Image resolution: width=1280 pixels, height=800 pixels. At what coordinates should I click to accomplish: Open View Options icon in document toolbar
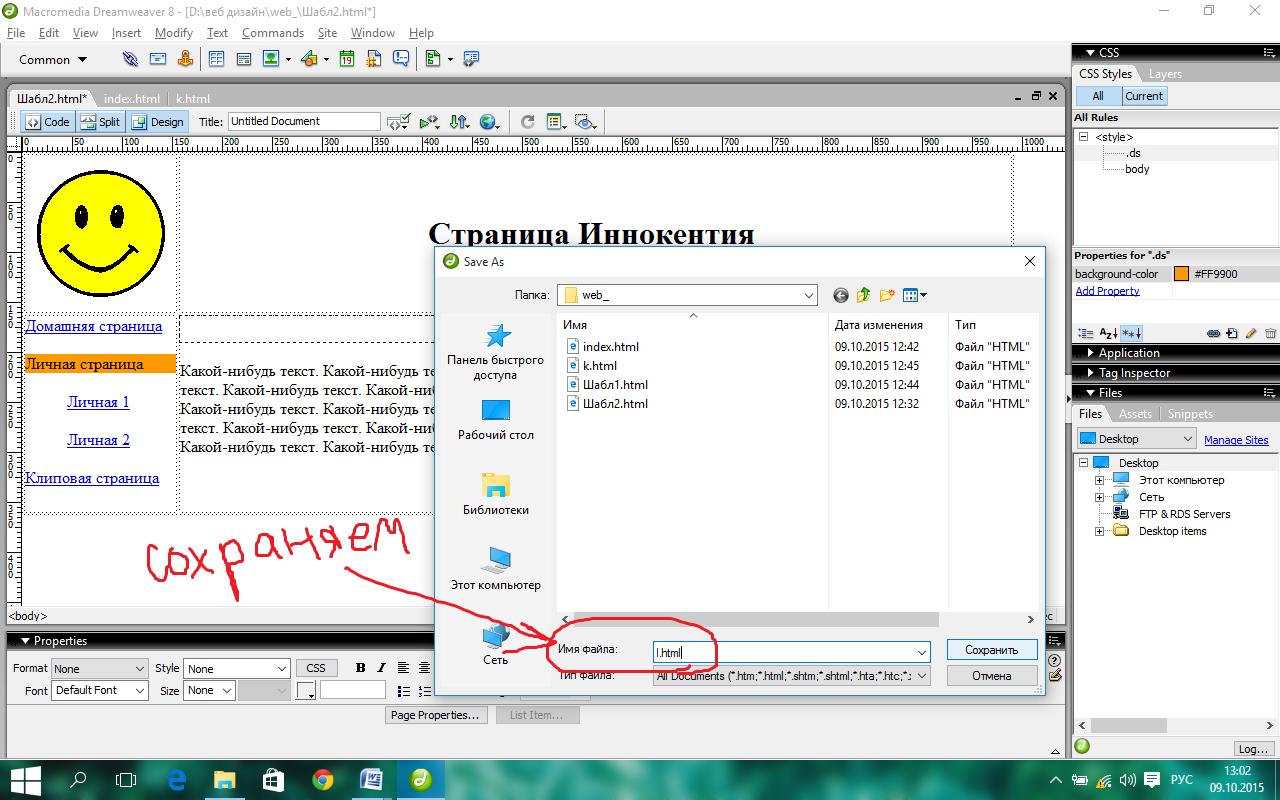(556, 122)
